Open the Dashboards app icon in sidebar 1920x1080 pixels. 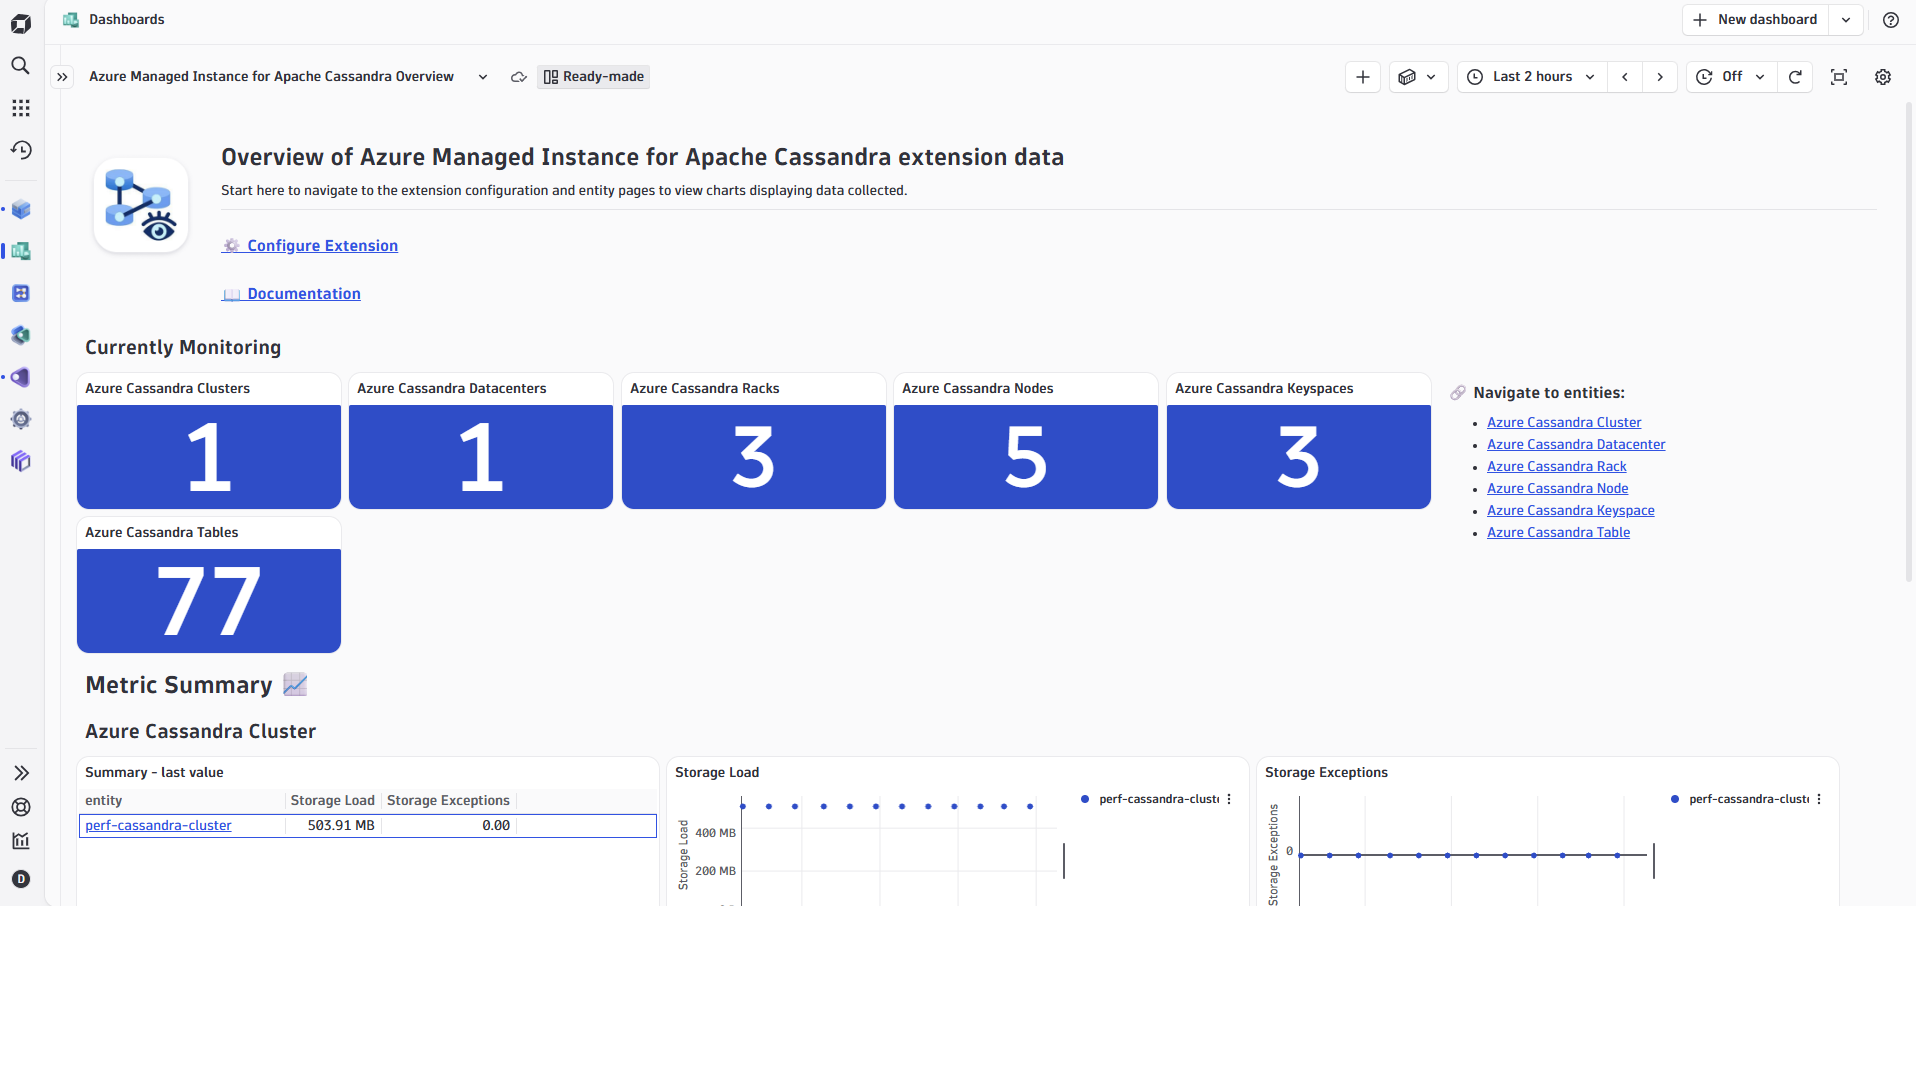click(21, 251)
